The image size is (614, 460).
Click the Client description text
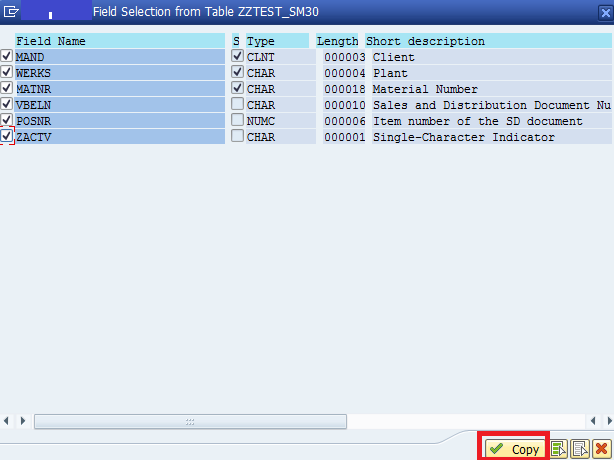tap(394, 57)
